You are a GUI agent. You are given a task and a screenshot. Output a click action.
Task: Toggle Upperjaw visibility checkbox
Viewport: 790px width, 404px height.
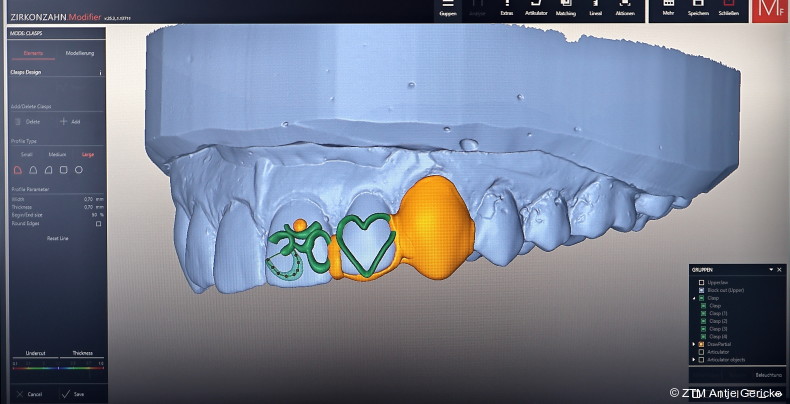click(702, 283)
